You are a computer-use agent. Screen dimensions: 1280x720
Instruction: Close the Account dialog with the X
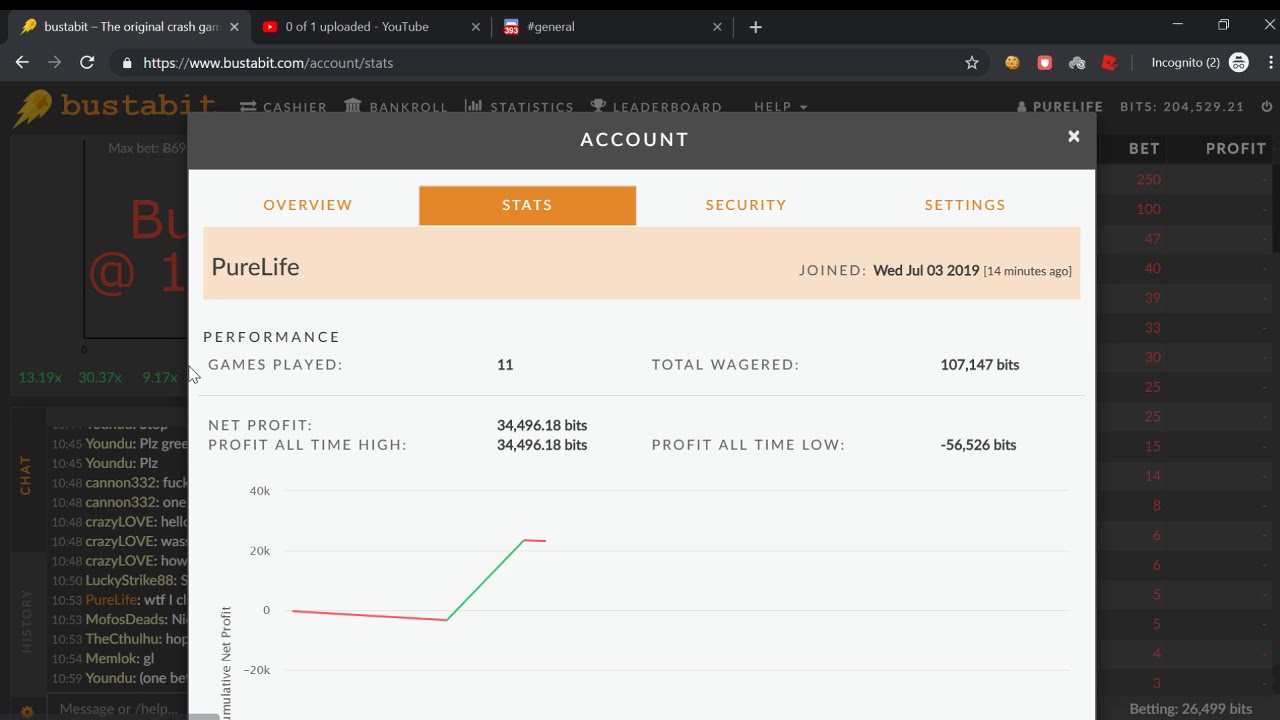click(x=1073, y=137)
